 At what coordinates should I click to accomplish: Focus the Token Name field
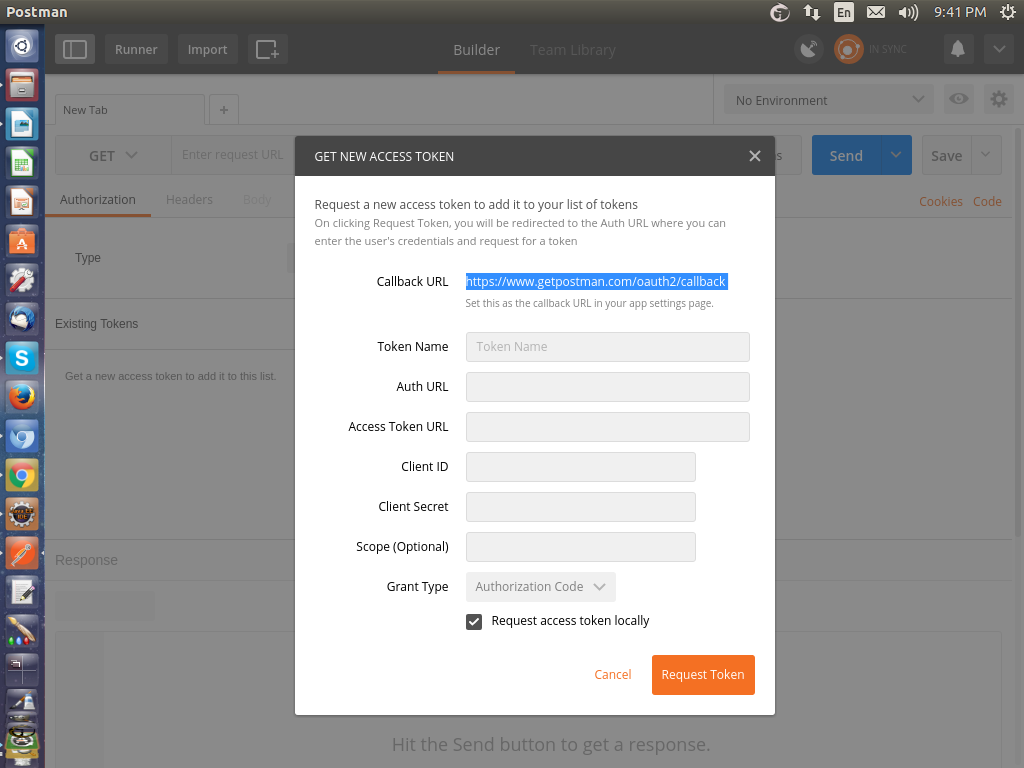pyautogui.click(x=607, y=347)
